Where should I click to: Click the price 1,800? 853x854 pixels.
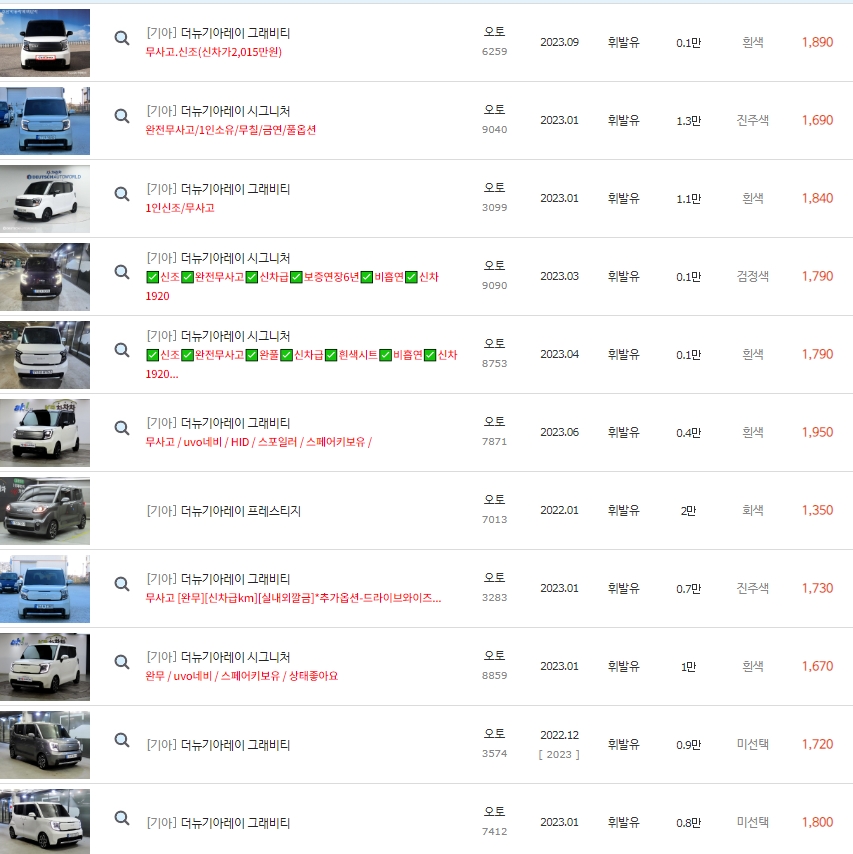(817, 822)
